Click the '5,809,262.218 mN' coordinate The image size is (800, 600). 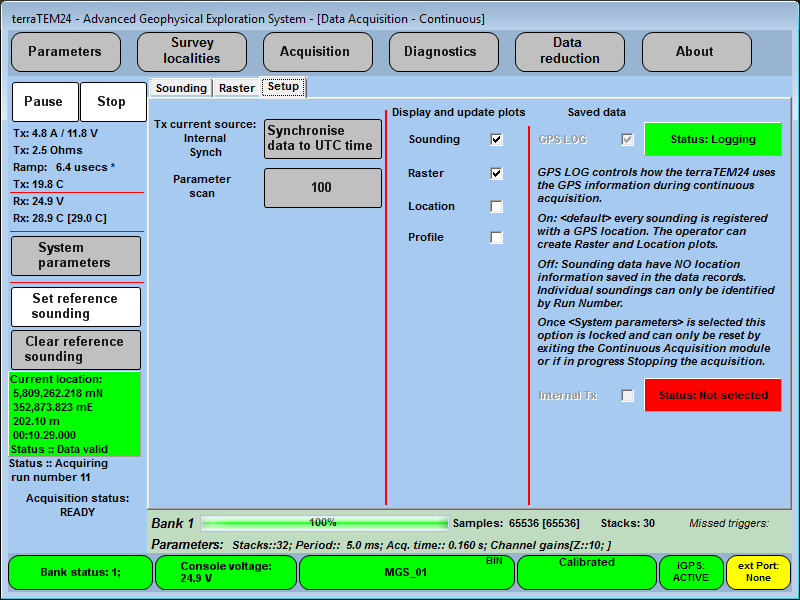pyautogui.click(x=58, y=393)
